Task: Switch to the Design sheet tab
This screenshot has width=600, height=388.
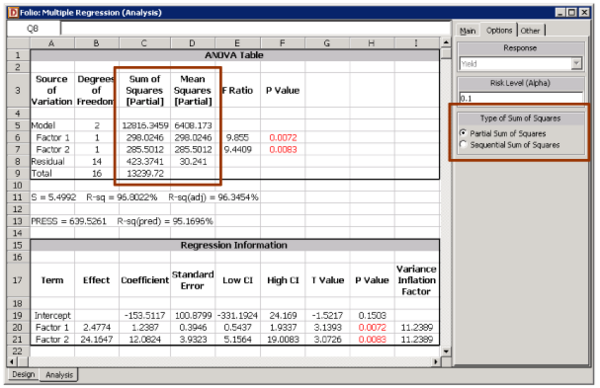Action: coord(23,374)
